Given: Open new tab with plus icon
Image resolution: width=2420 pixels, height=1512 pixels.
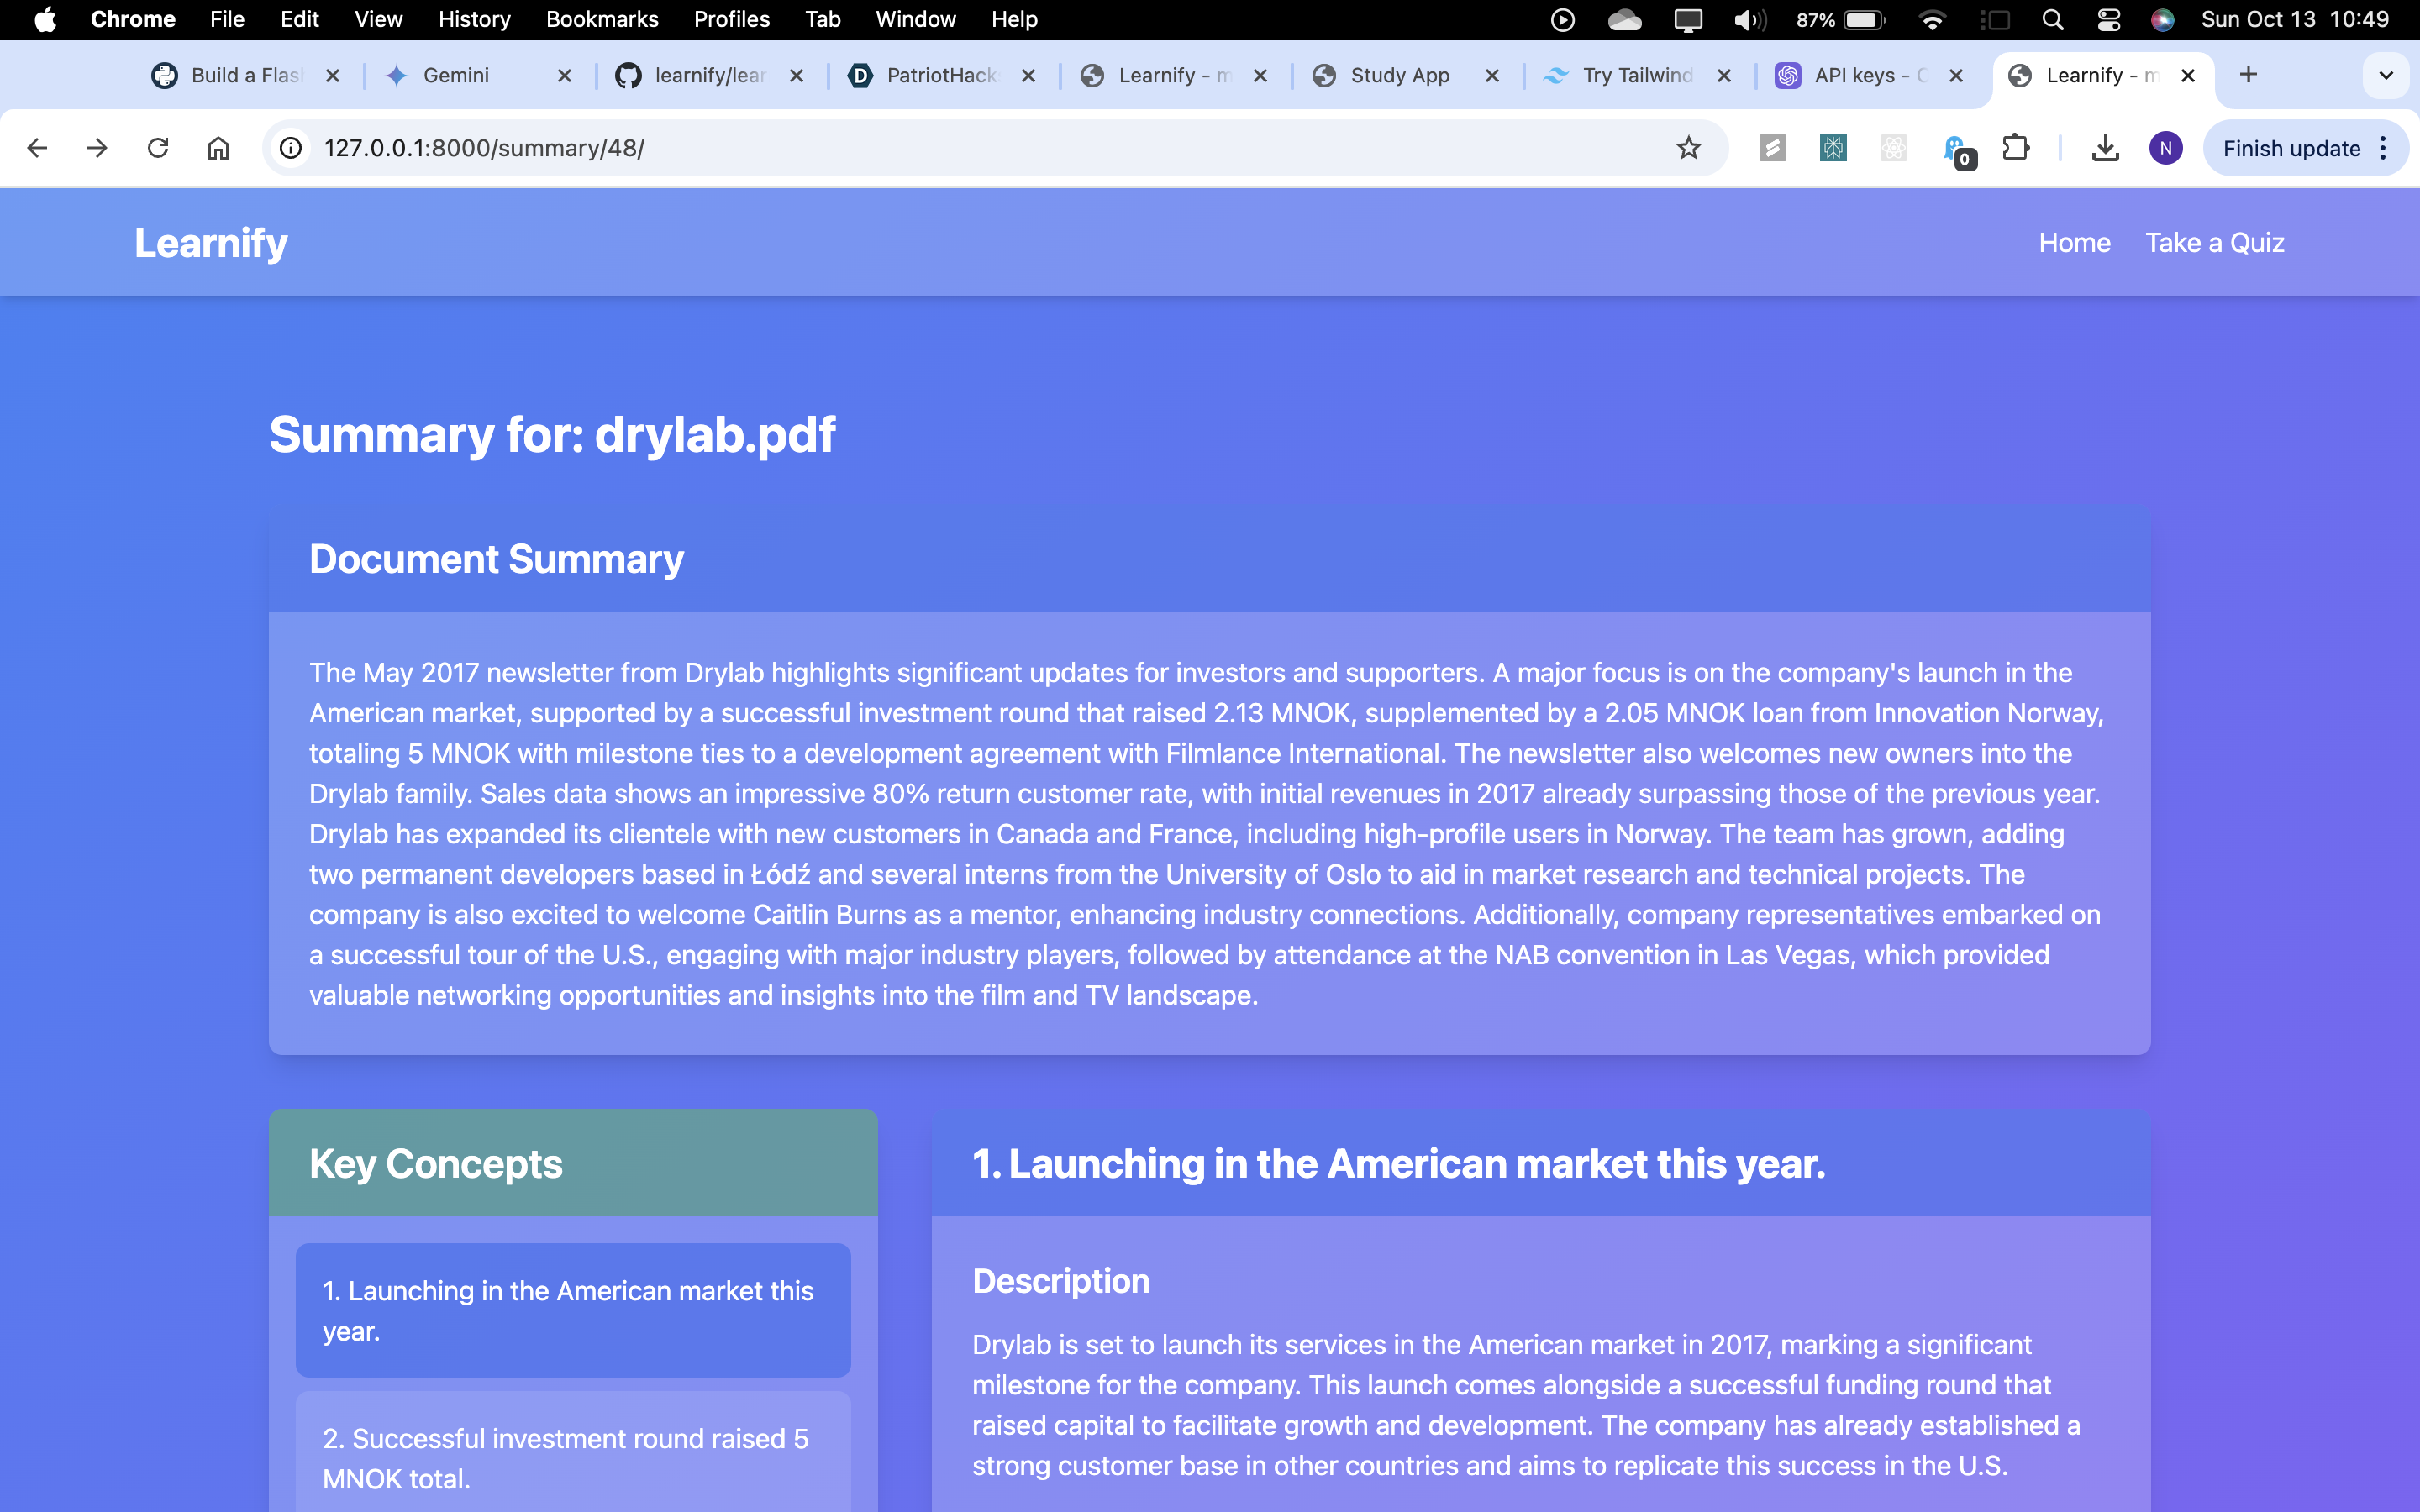Looking at the screenshot, I should (2248, 75).
